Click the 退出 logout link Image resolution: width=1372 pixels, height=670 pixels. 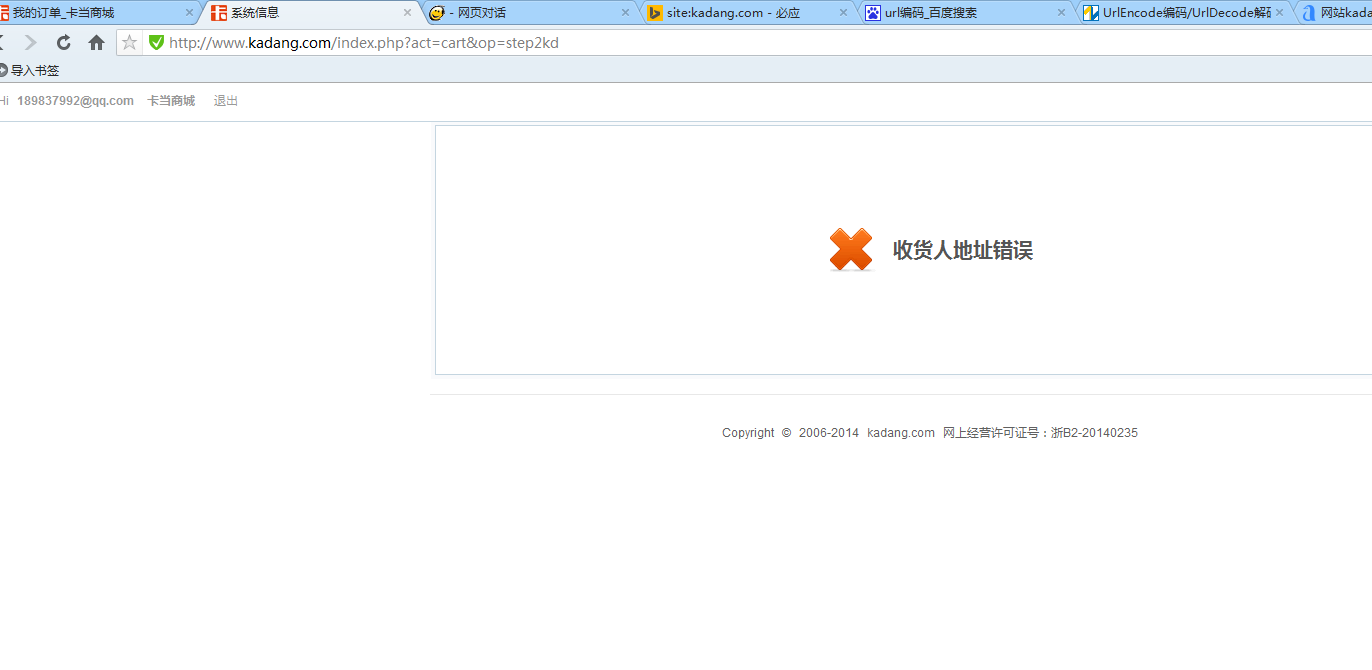point(226,101)
